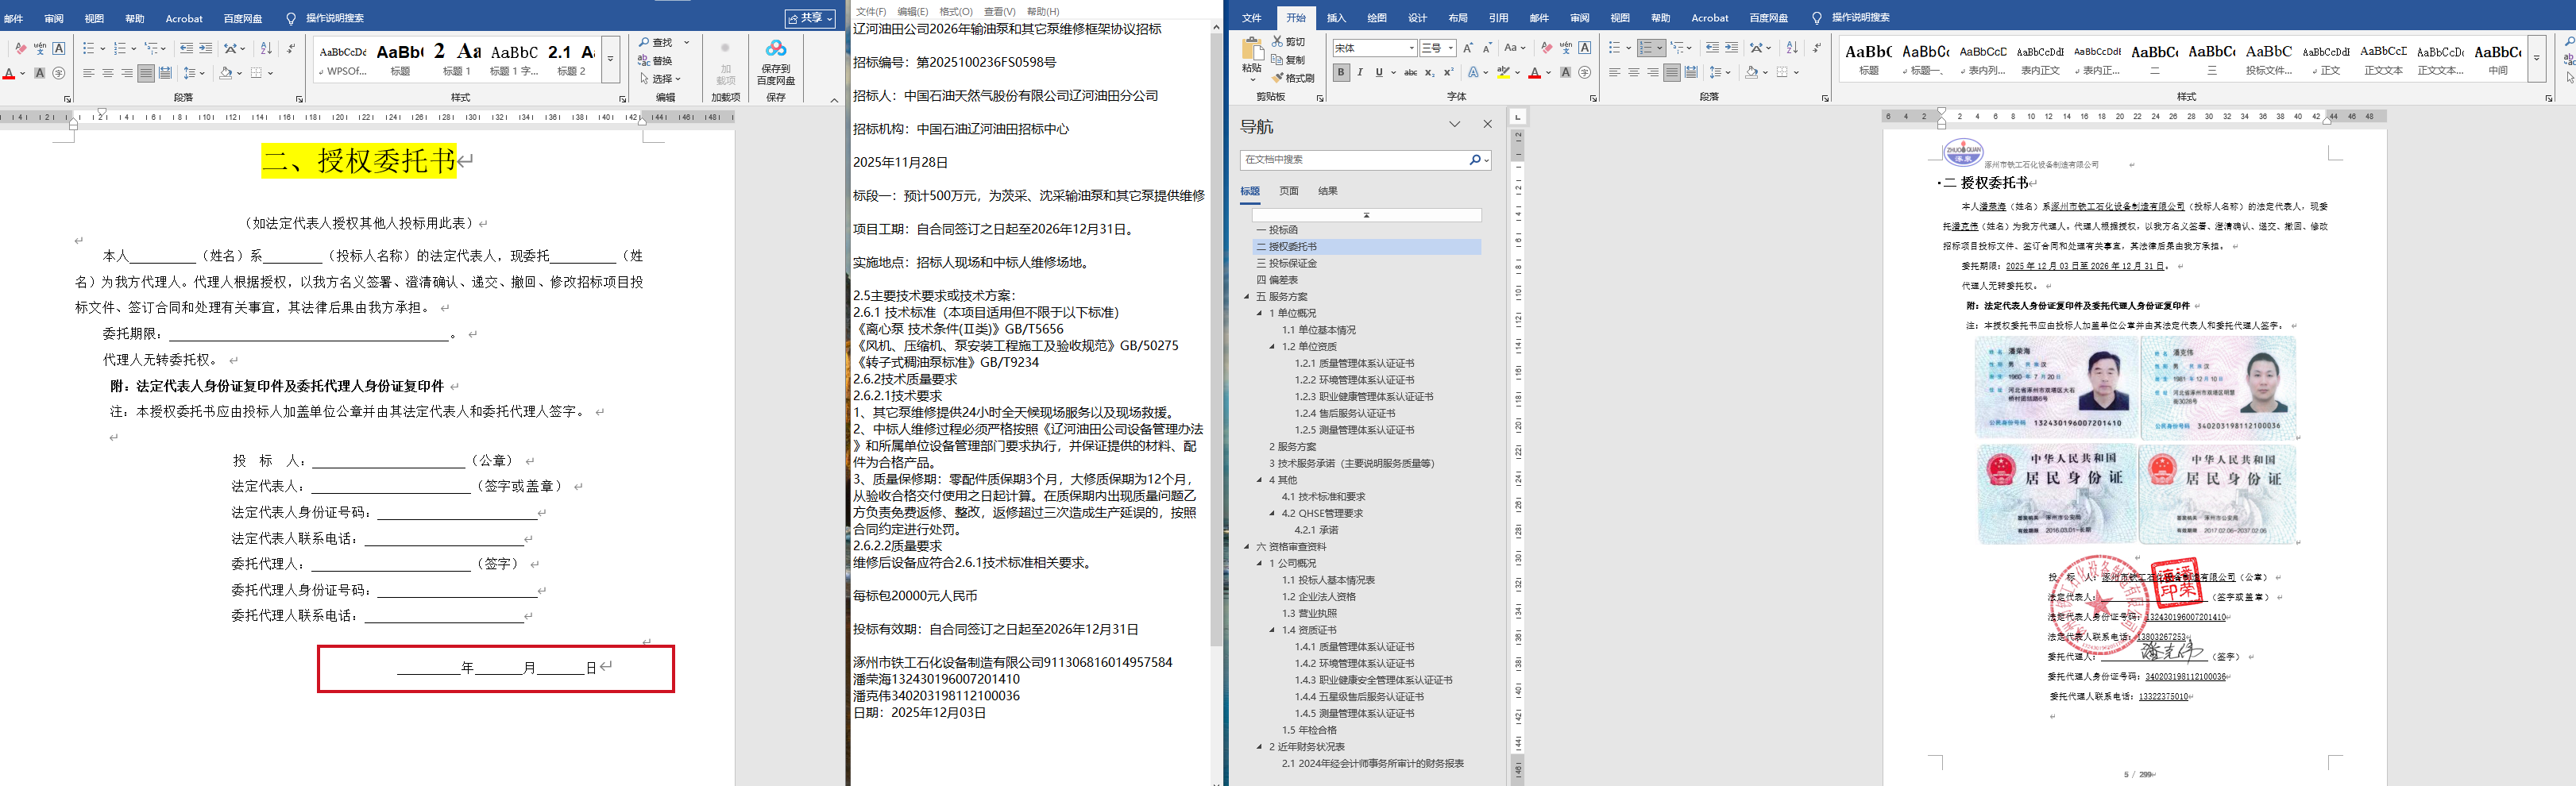Toggle Italic in the right Word window

pos(1360,73)
